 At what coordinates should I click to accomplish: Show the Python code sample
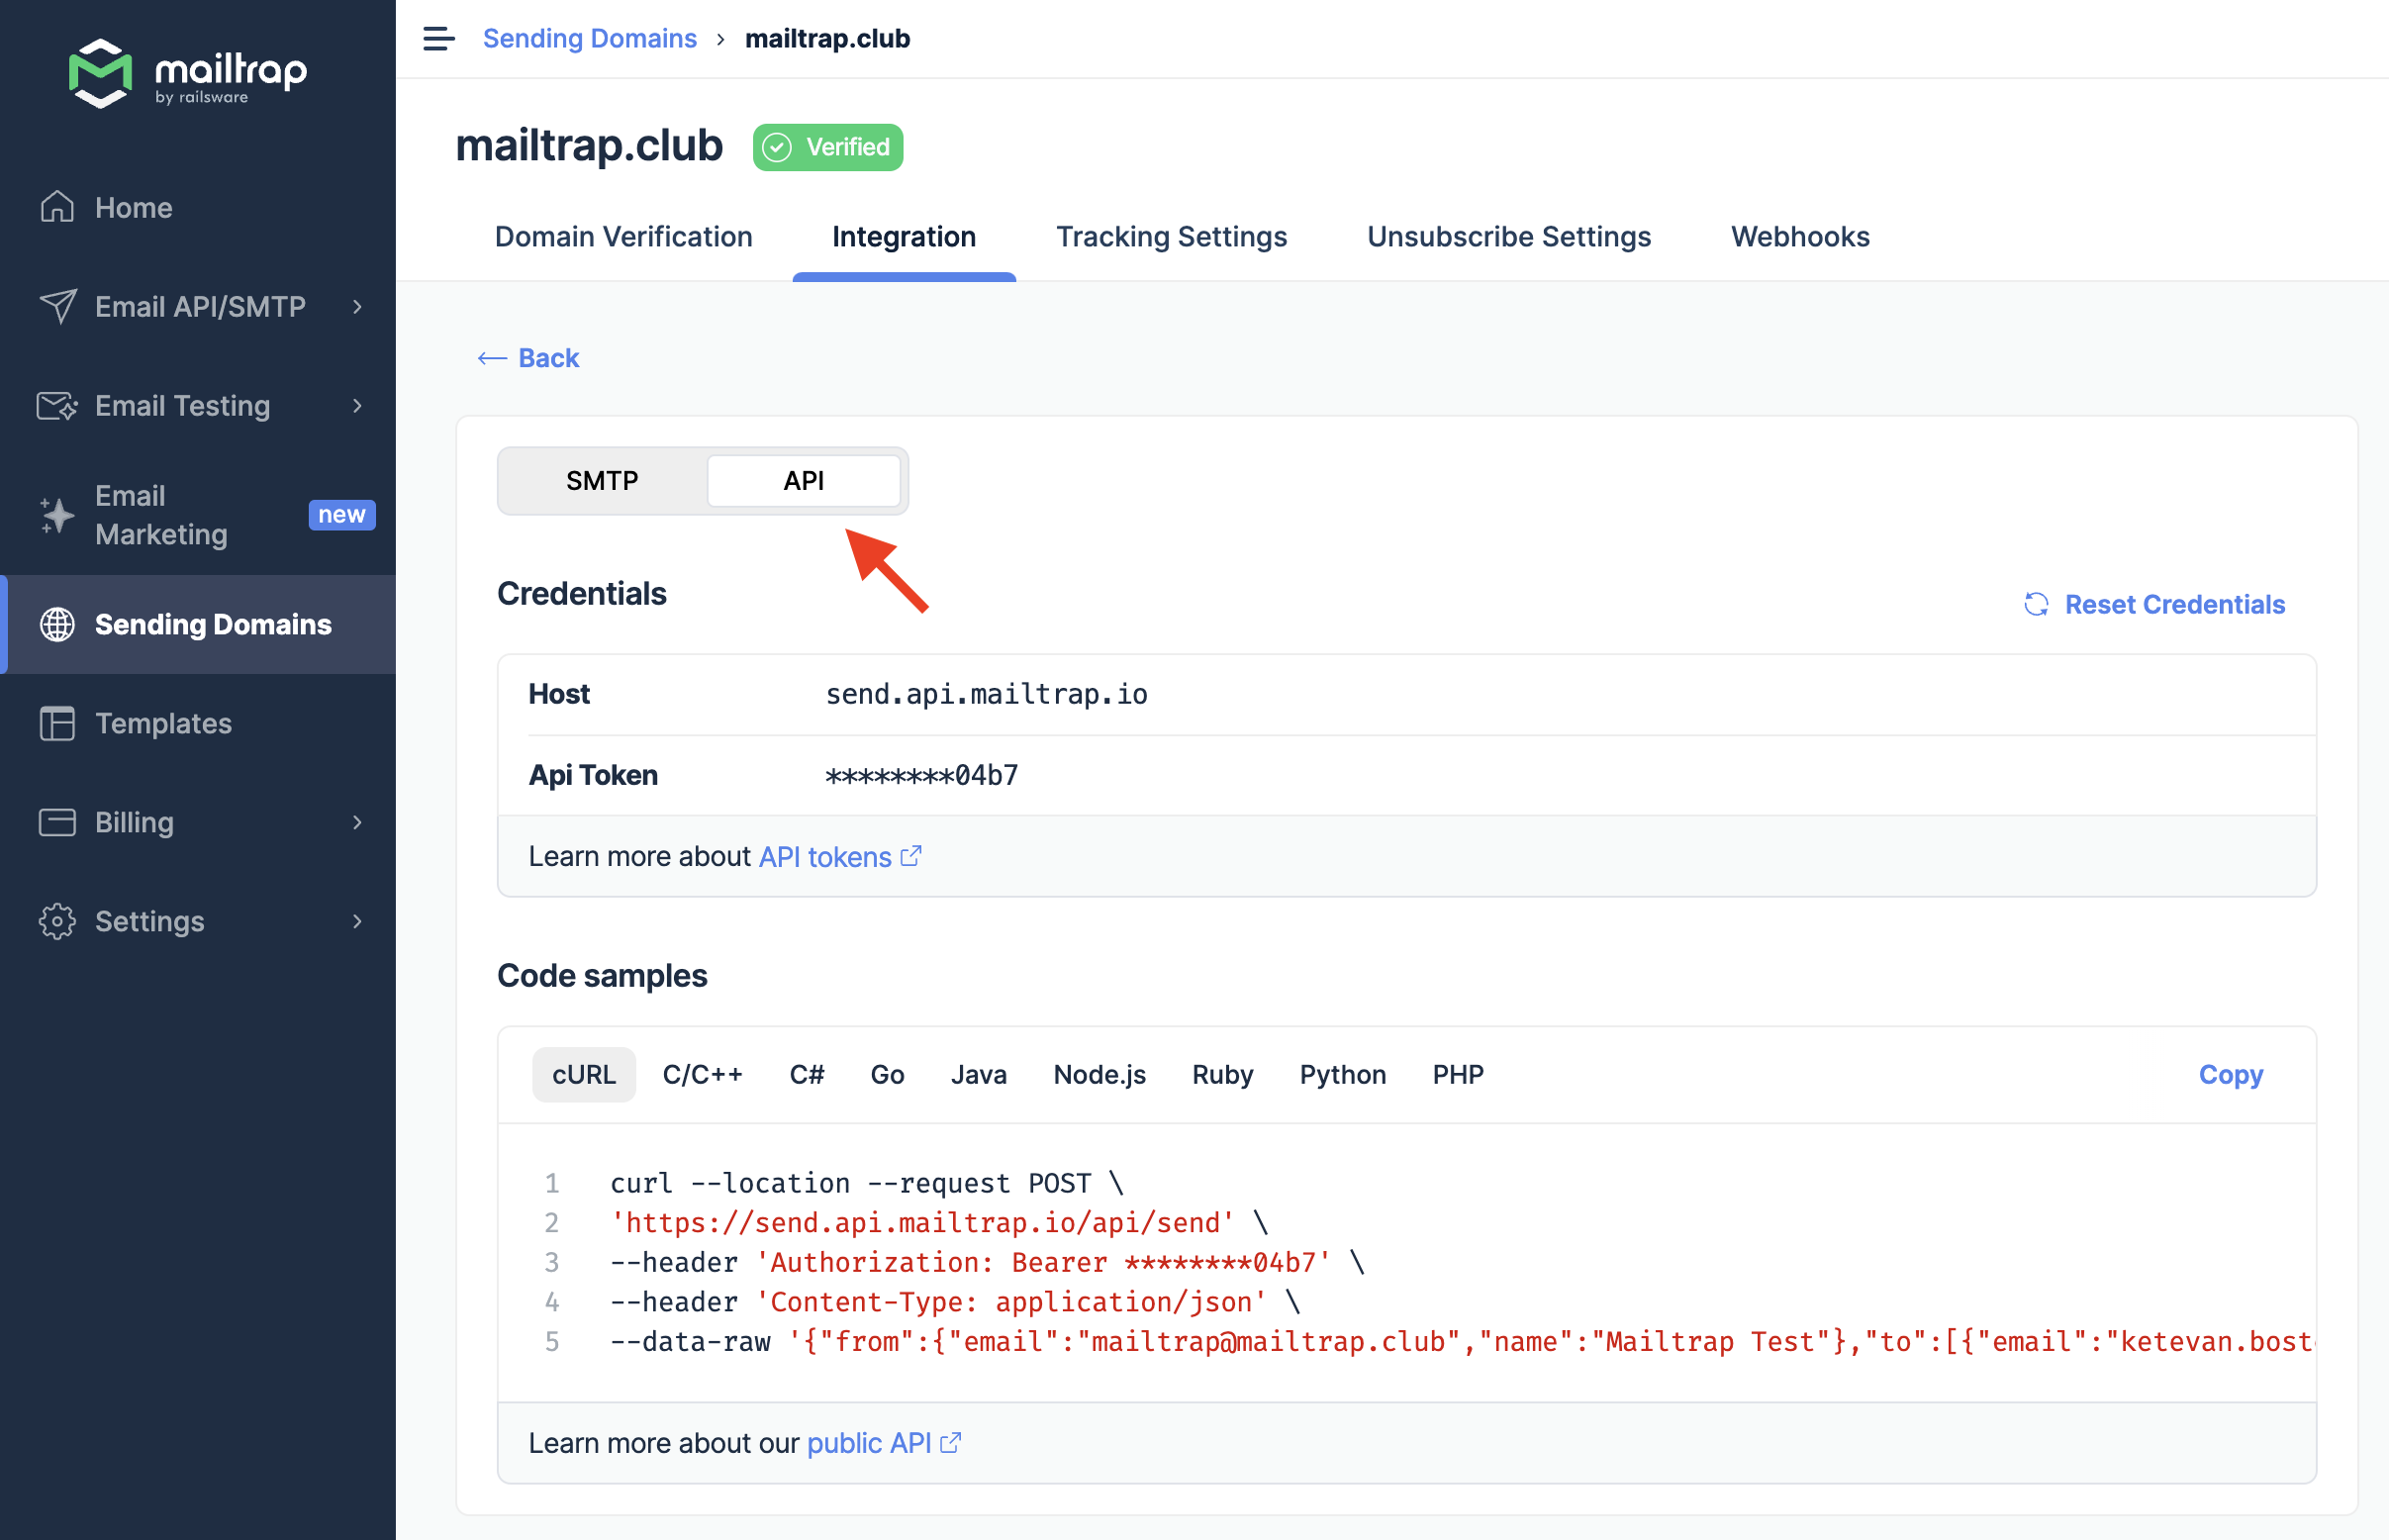[x=1342, y=1074]
